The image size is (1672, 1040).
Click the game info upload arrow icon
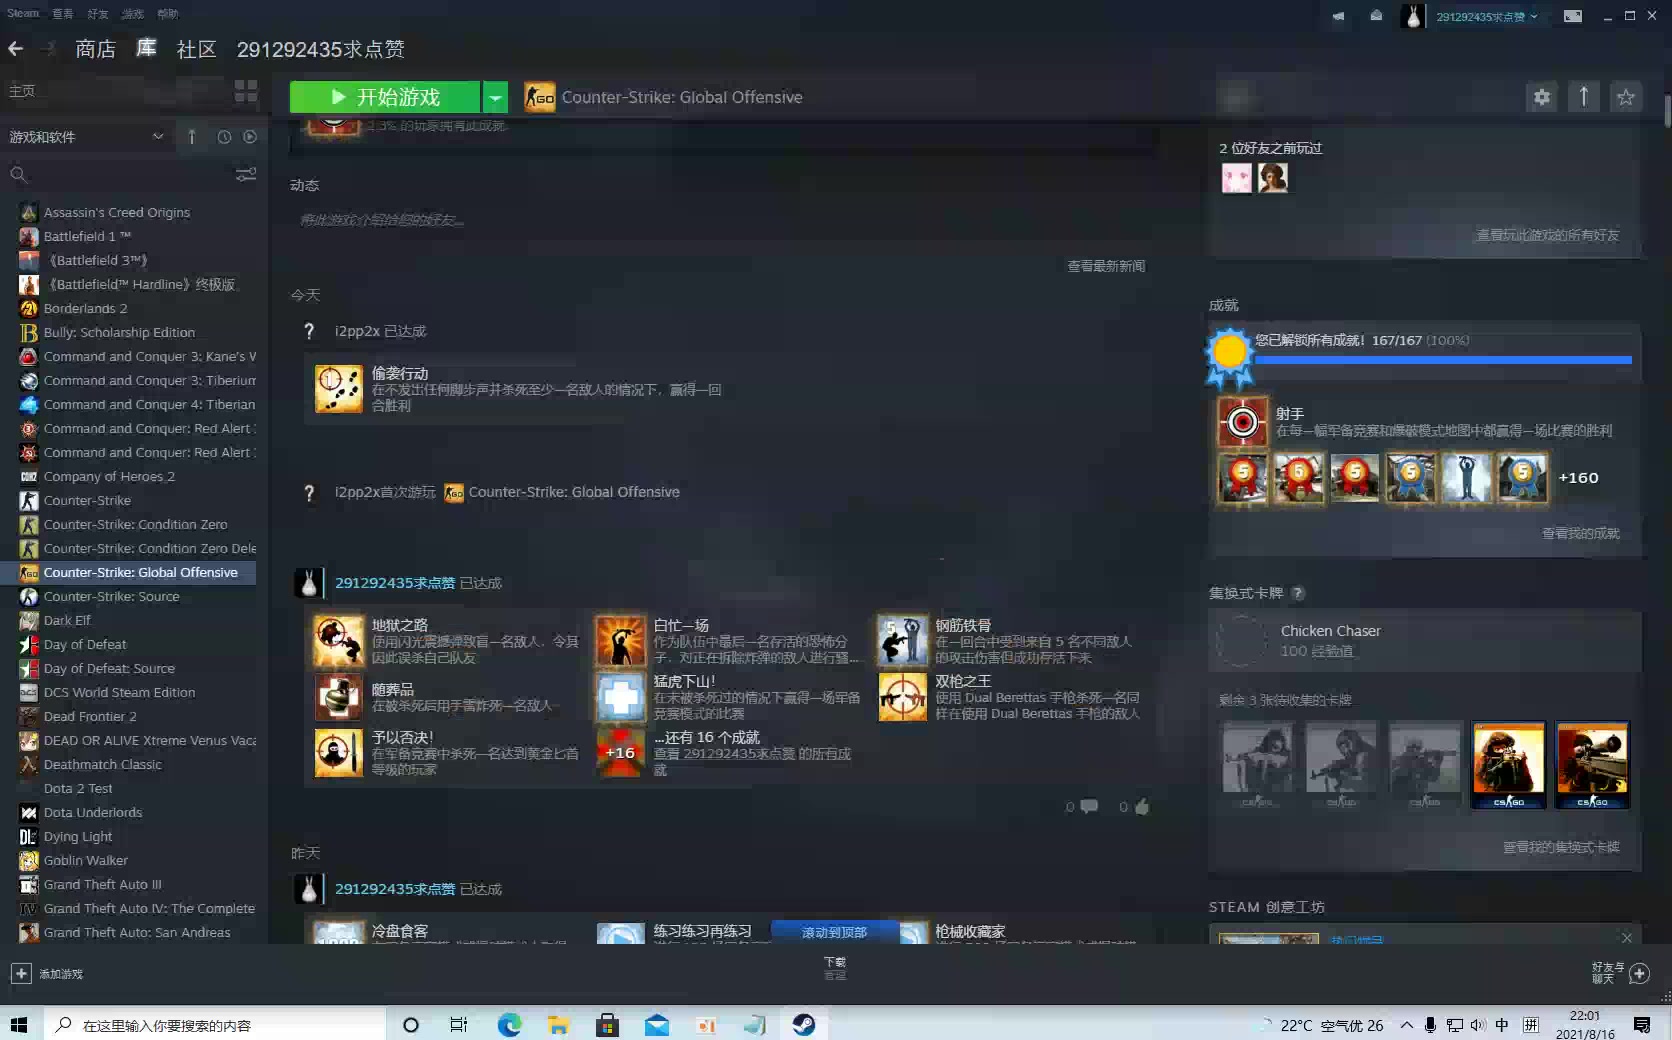pos(1584,97)
